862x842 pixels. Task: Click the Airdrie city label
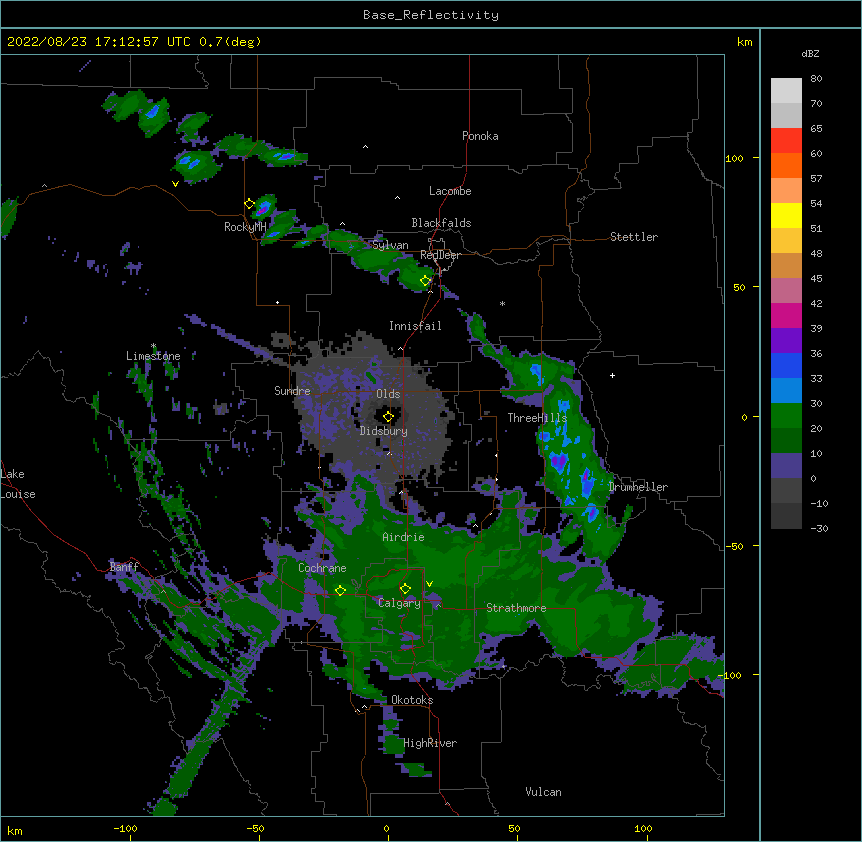[x=403, y=537]
